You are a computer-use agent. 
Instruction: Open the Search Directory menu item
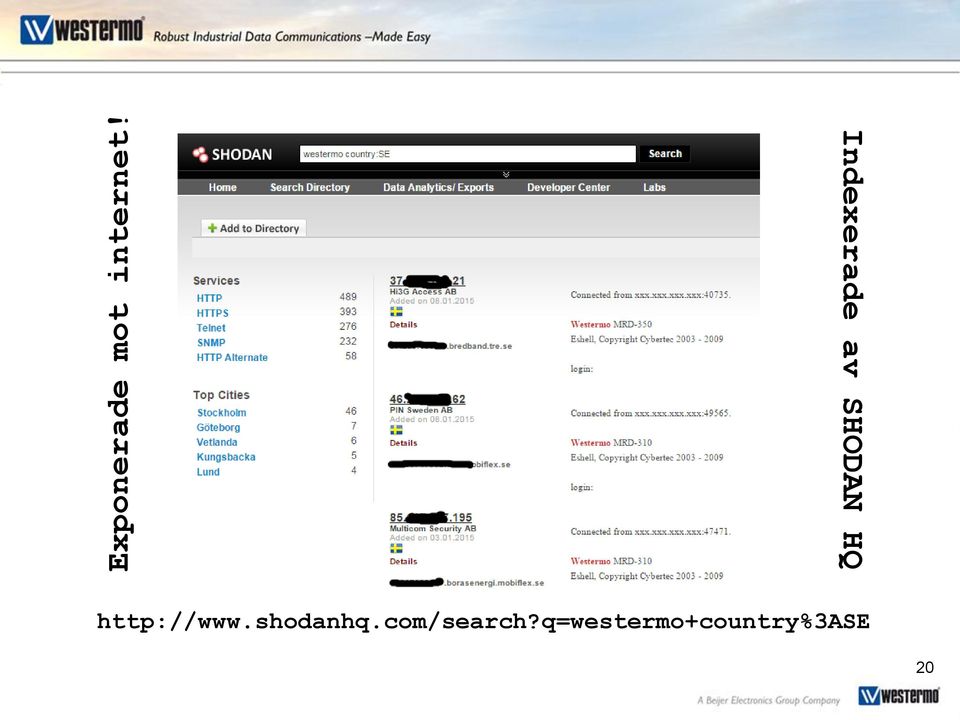pos(310,187)
